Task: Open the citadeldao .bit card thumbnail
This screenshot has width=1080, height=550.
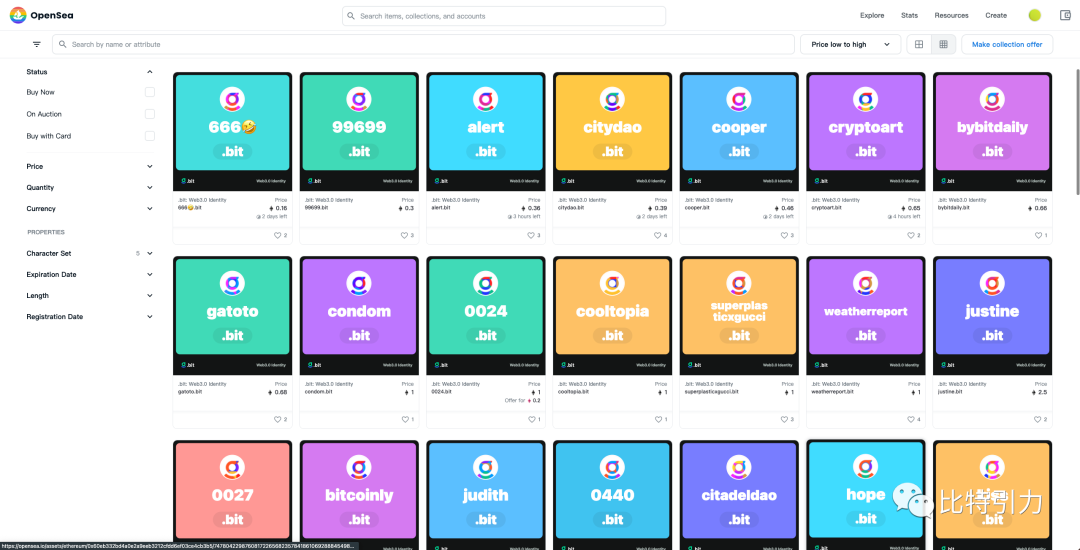Action: coord(739,495)
